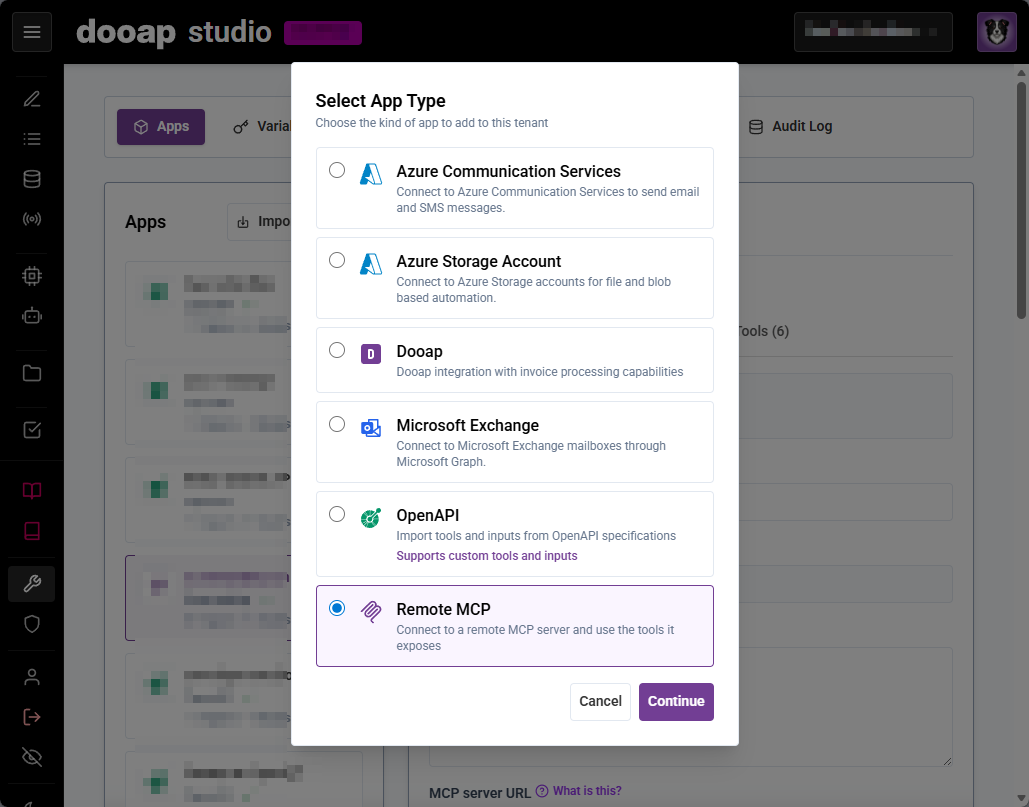Screen dimensions: 1029x807
Task: Select the Microsoft Exchange radio button
Action: (337, 424)
